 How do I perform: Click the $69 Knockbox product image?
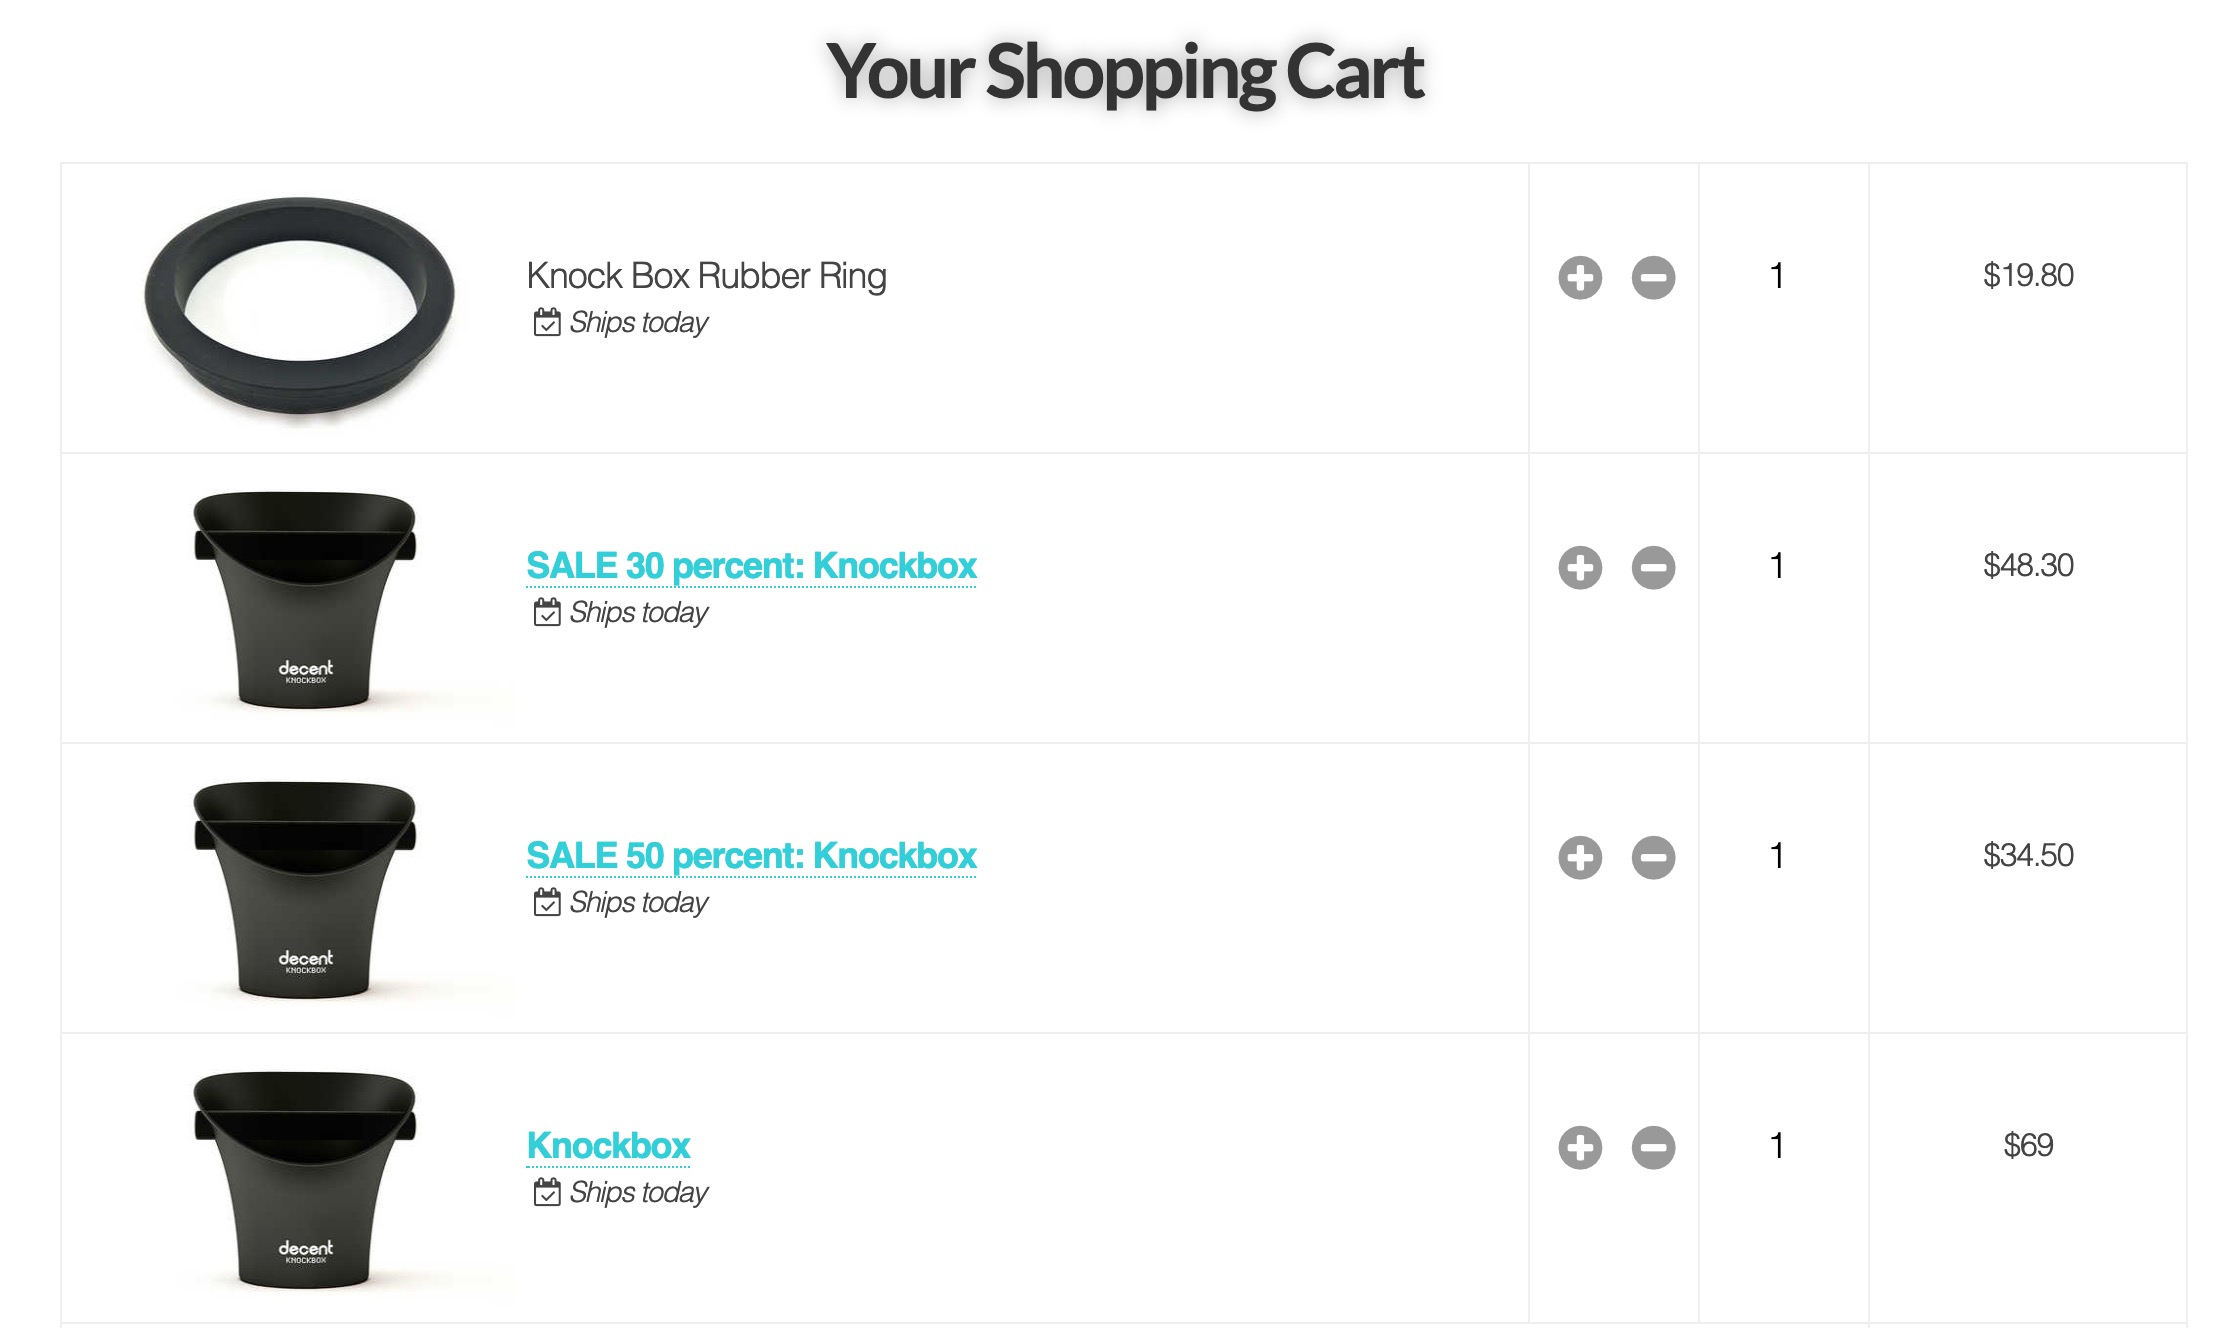pos(304,1178)
